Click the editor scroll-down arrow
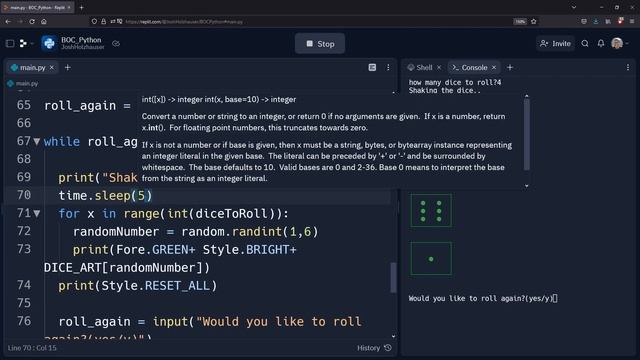Viewport: 640px width, 360px height. point(393,337)
